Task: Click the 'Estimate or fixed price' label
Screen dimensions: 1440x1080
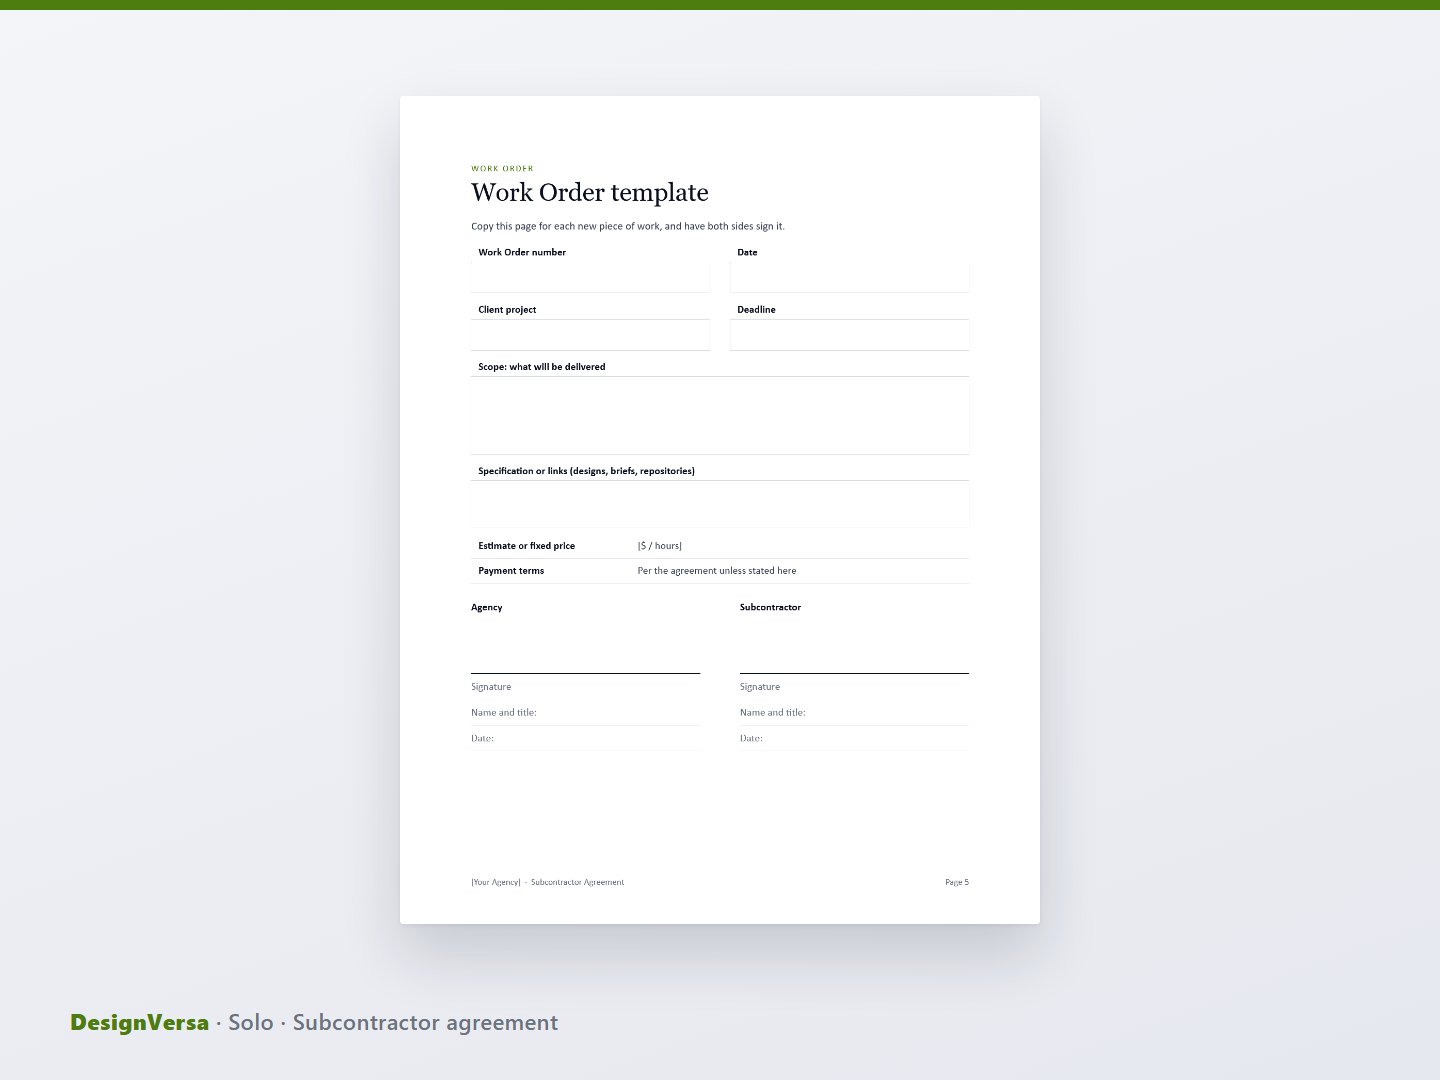Action: pos(527,546)
